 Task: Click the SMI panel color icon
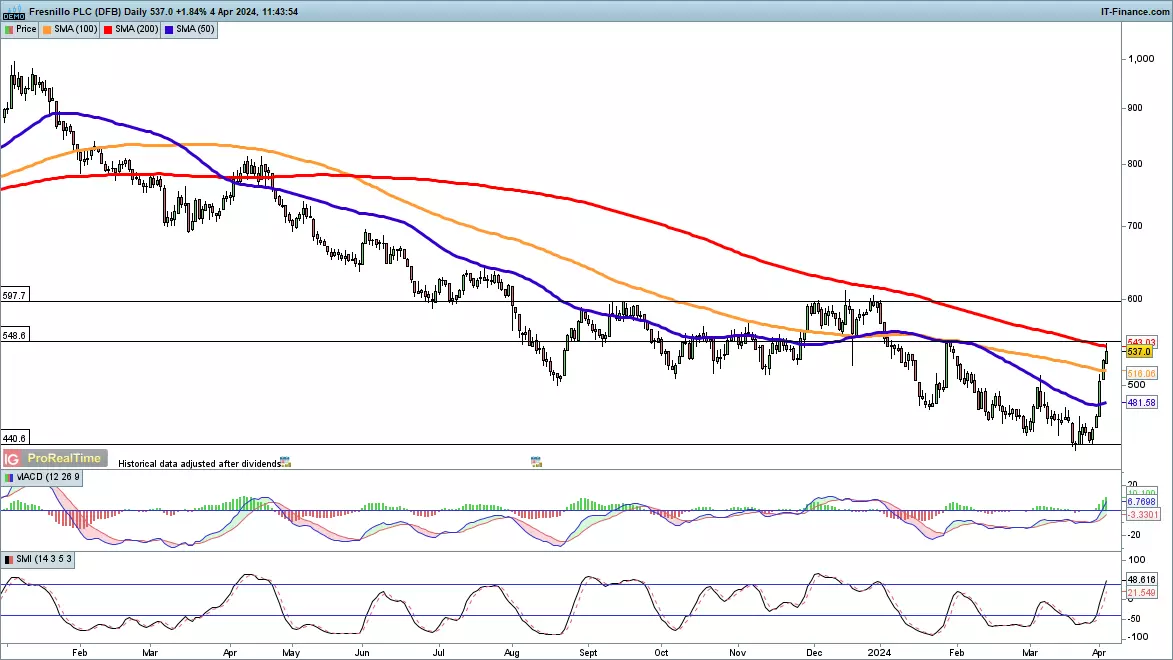[8, 559]
